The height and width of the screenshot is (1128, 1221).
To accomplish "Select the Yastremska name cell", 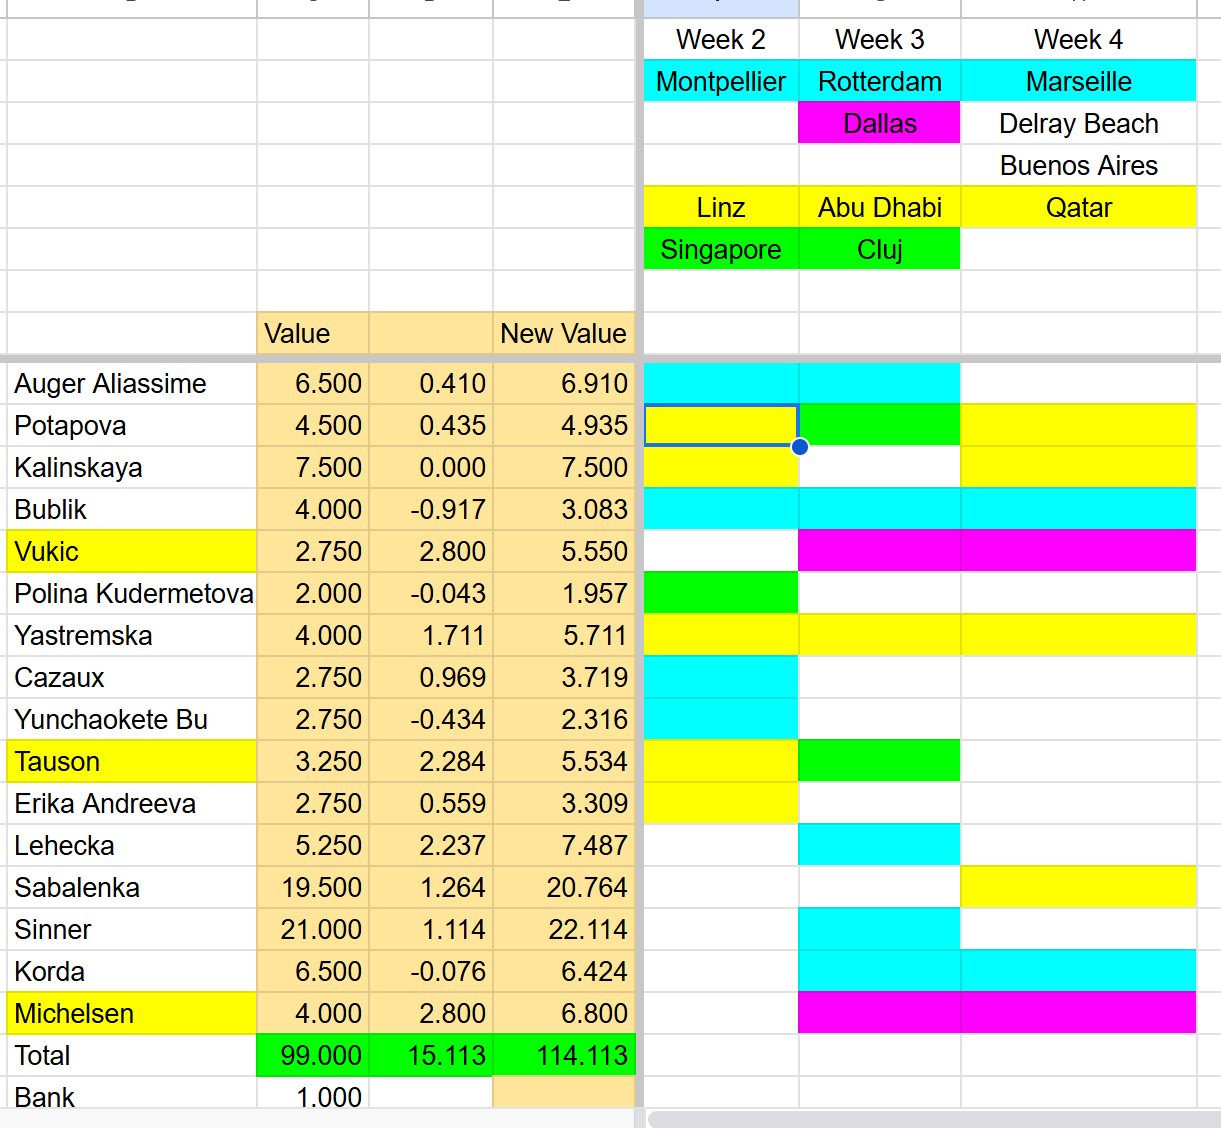I will 132,636.
